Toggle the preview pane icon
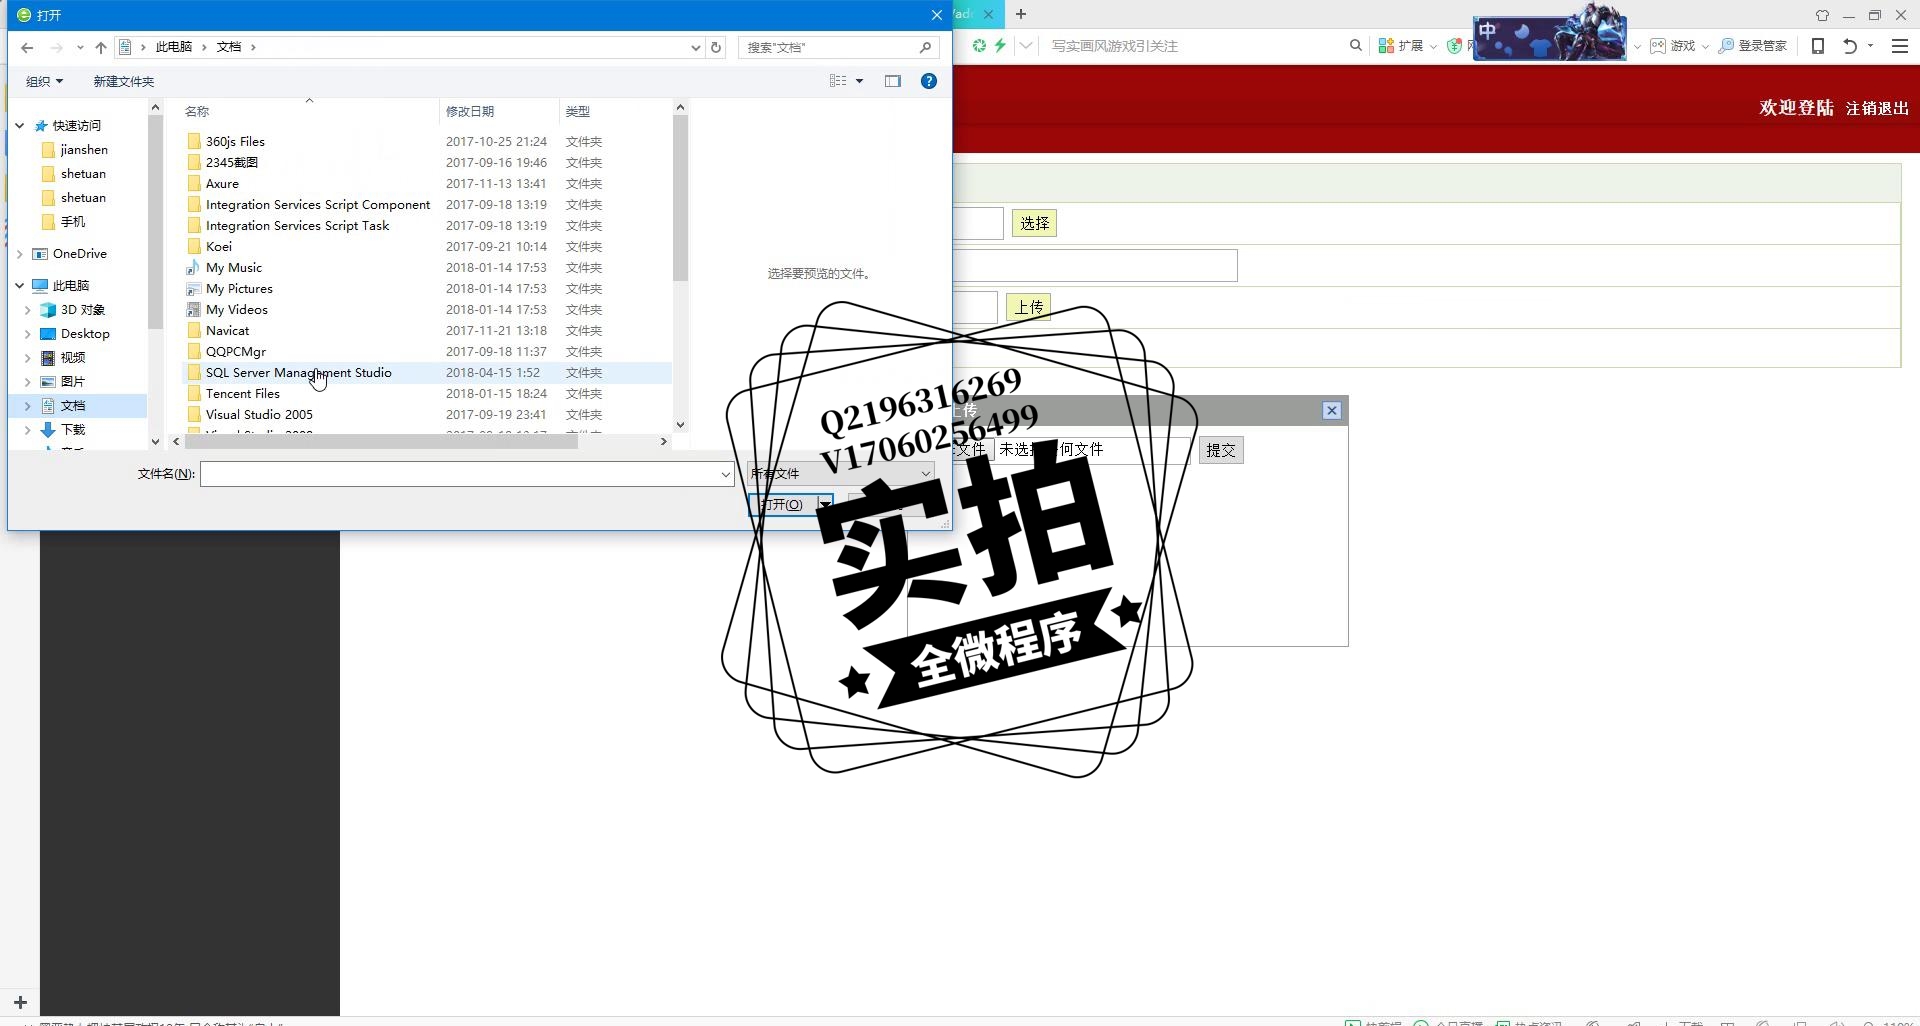The height and width of the screenshot is (1026, 1920). 893,81
